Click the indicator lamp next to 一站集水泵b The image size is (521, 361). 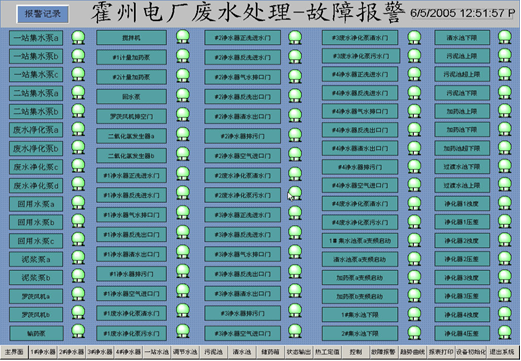click(78, 56)
